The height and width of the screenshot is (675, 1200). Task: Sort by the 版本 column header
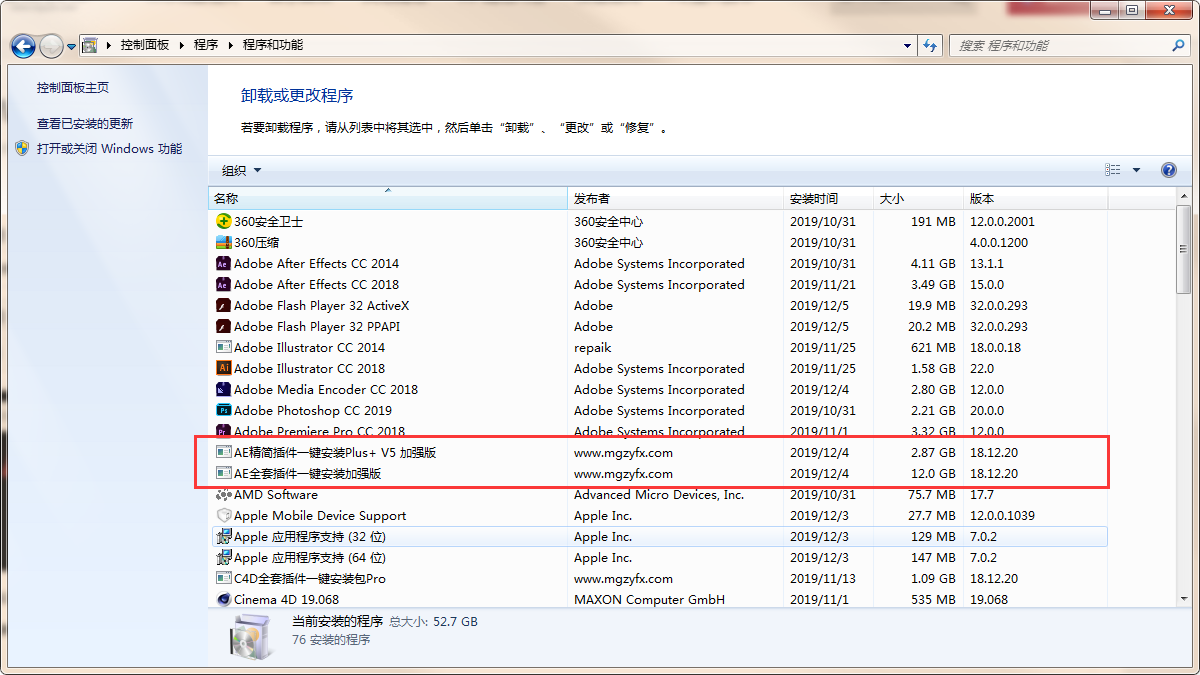pyautogui.click(x=1036, y=198)
